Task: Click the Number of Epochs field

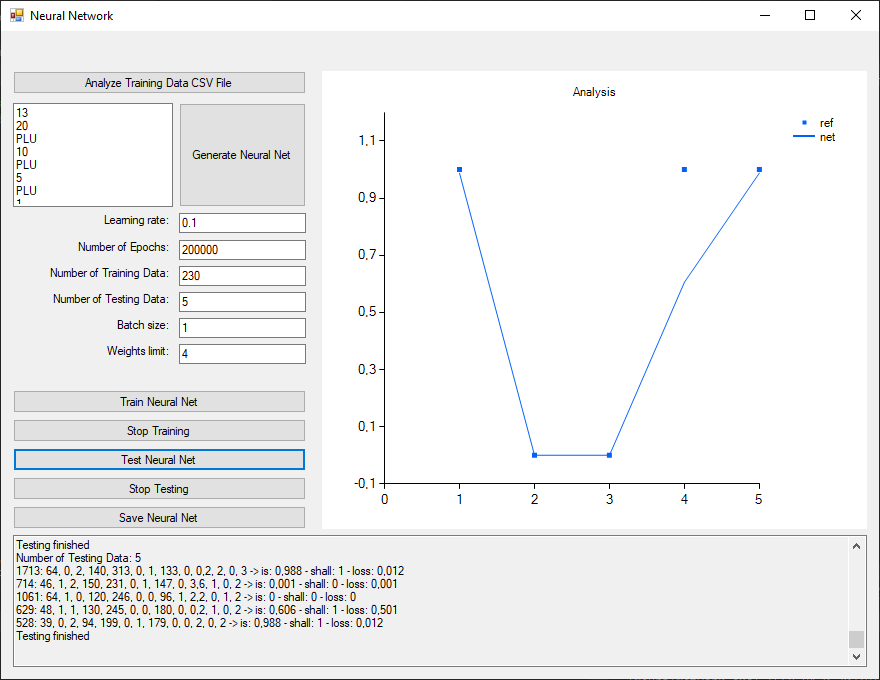Action: pos(242,249)
